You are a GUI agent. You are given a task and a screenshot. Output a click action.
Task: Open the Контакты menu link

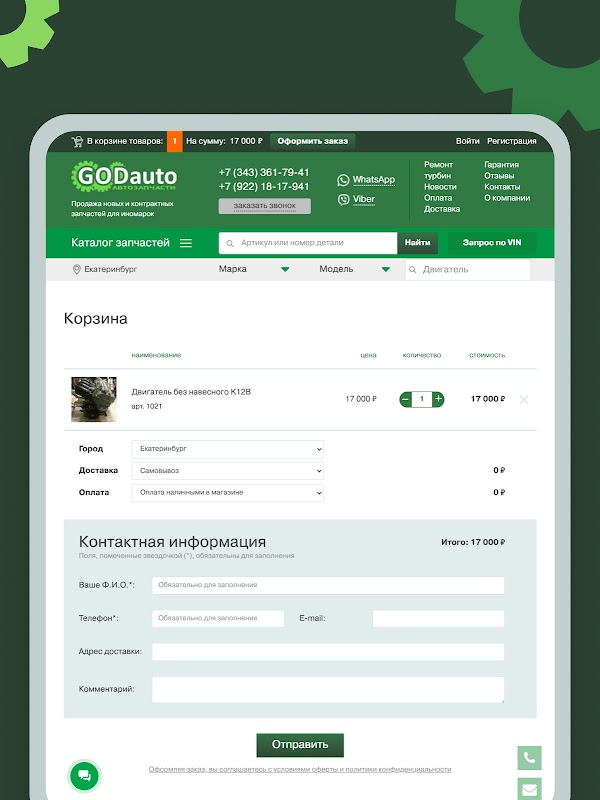[502, 187]
